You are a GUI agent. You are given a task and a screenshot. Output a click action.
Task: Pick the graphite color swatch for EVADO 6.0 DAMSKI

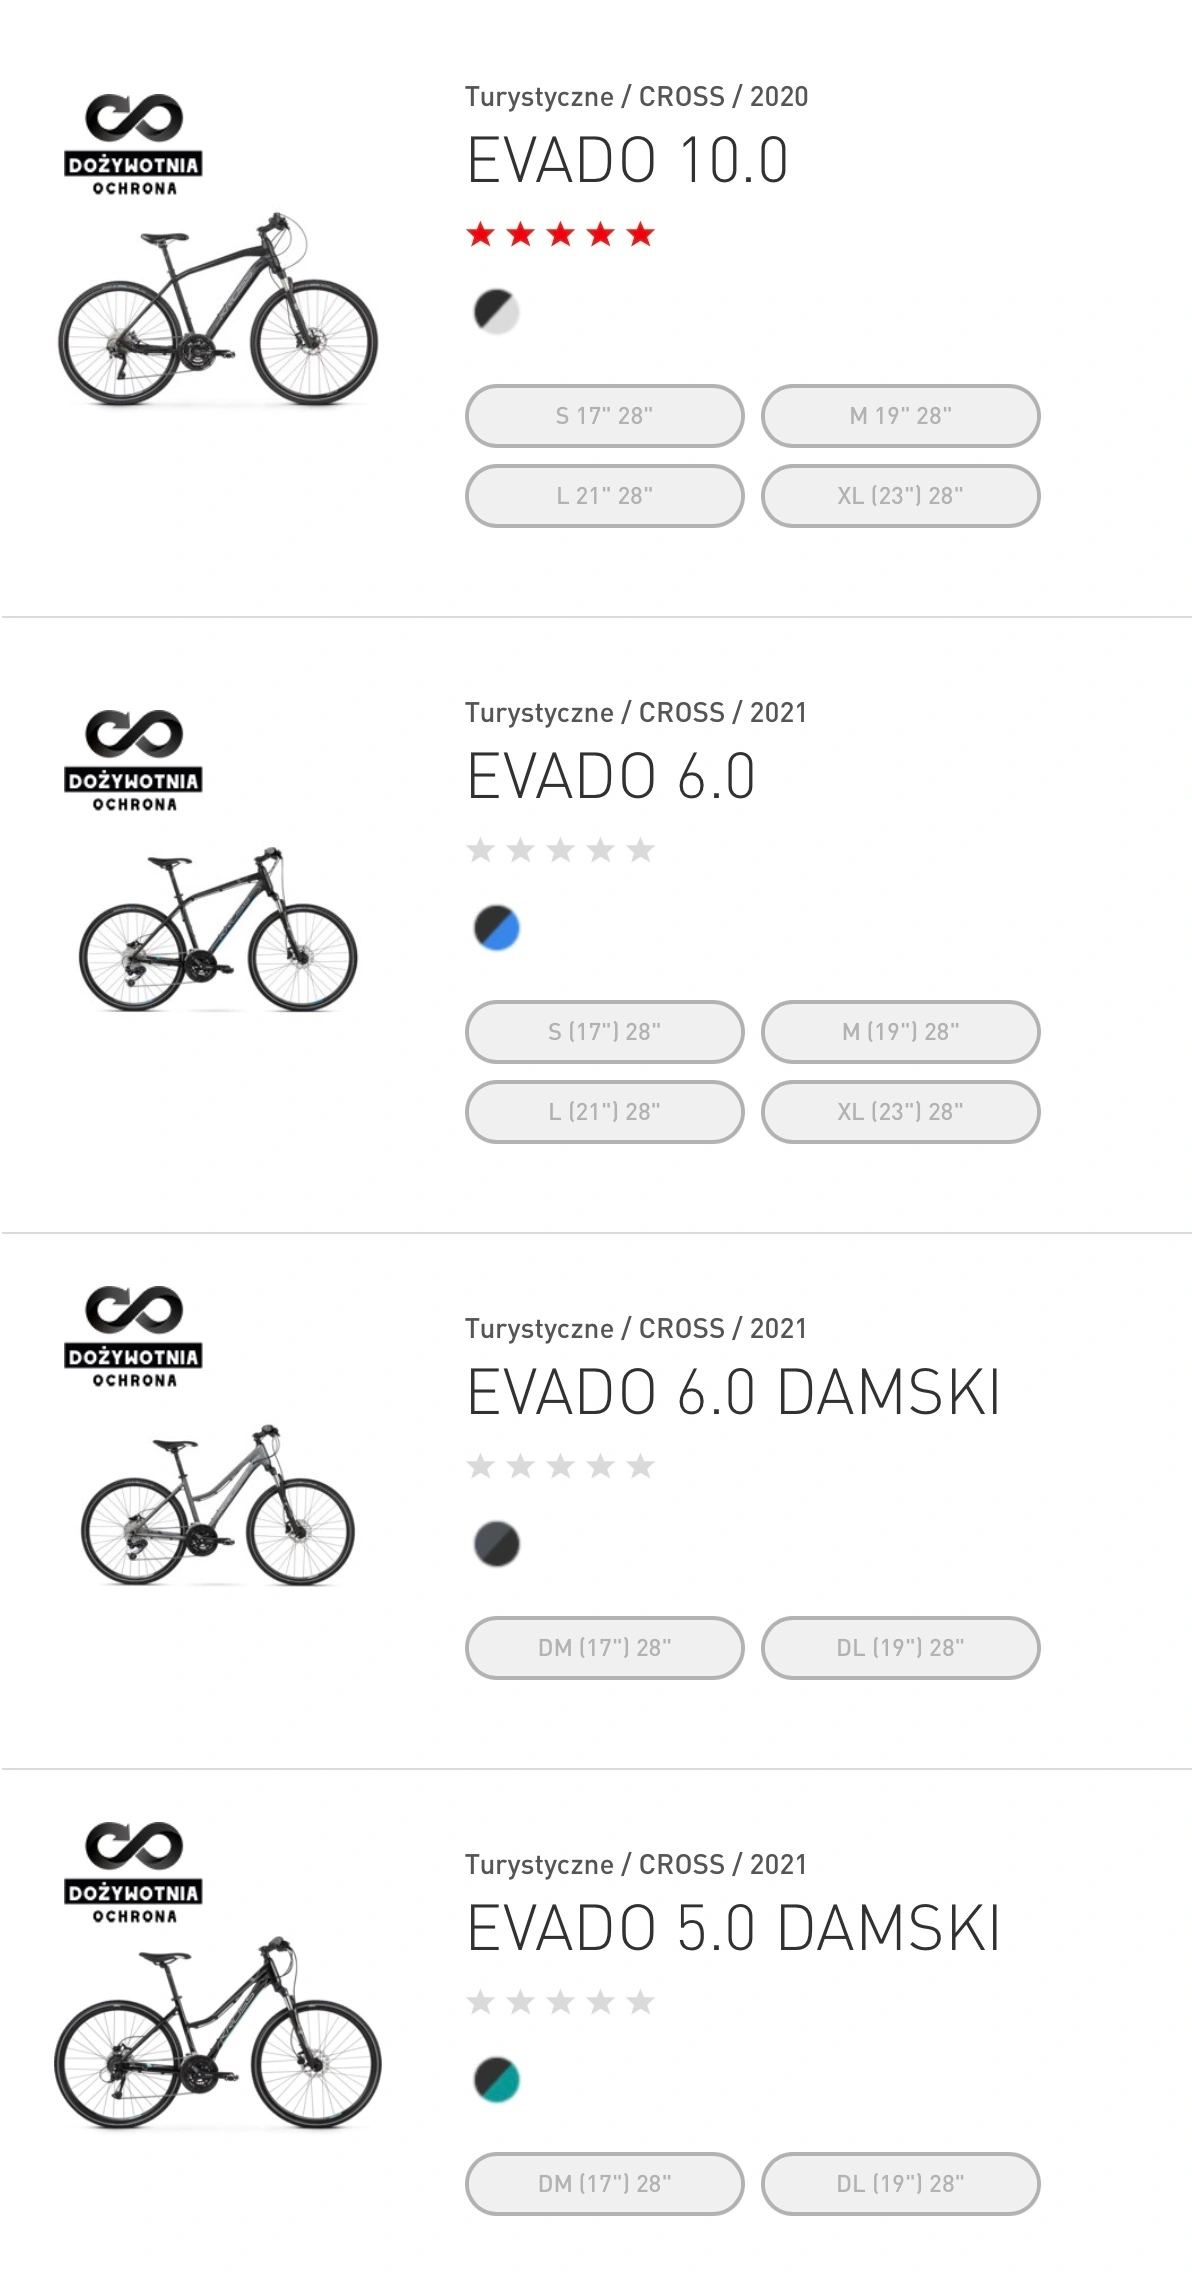(x=496, y=1544)
